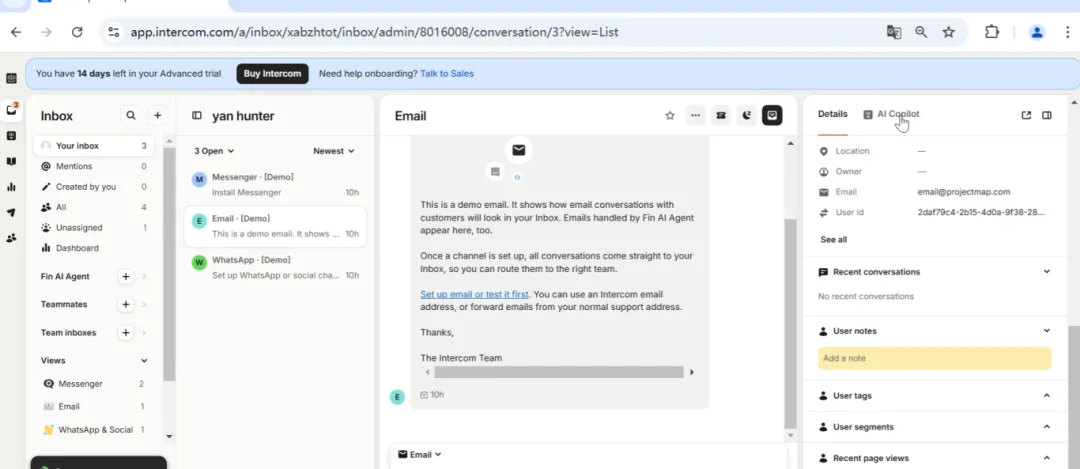This screenshot has height=469, width=1080.
Task: Click the snooze moon icon
Action: (746, 116)
